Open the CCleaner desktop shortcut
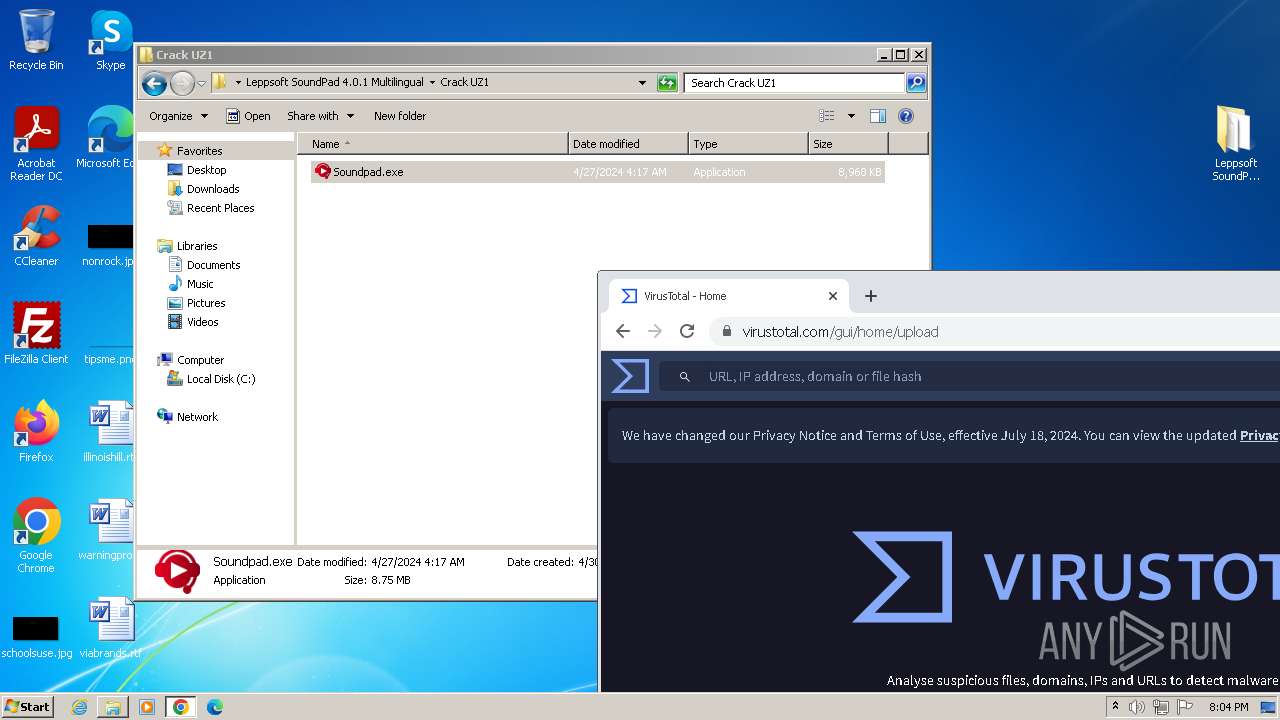 coord(36,236)
